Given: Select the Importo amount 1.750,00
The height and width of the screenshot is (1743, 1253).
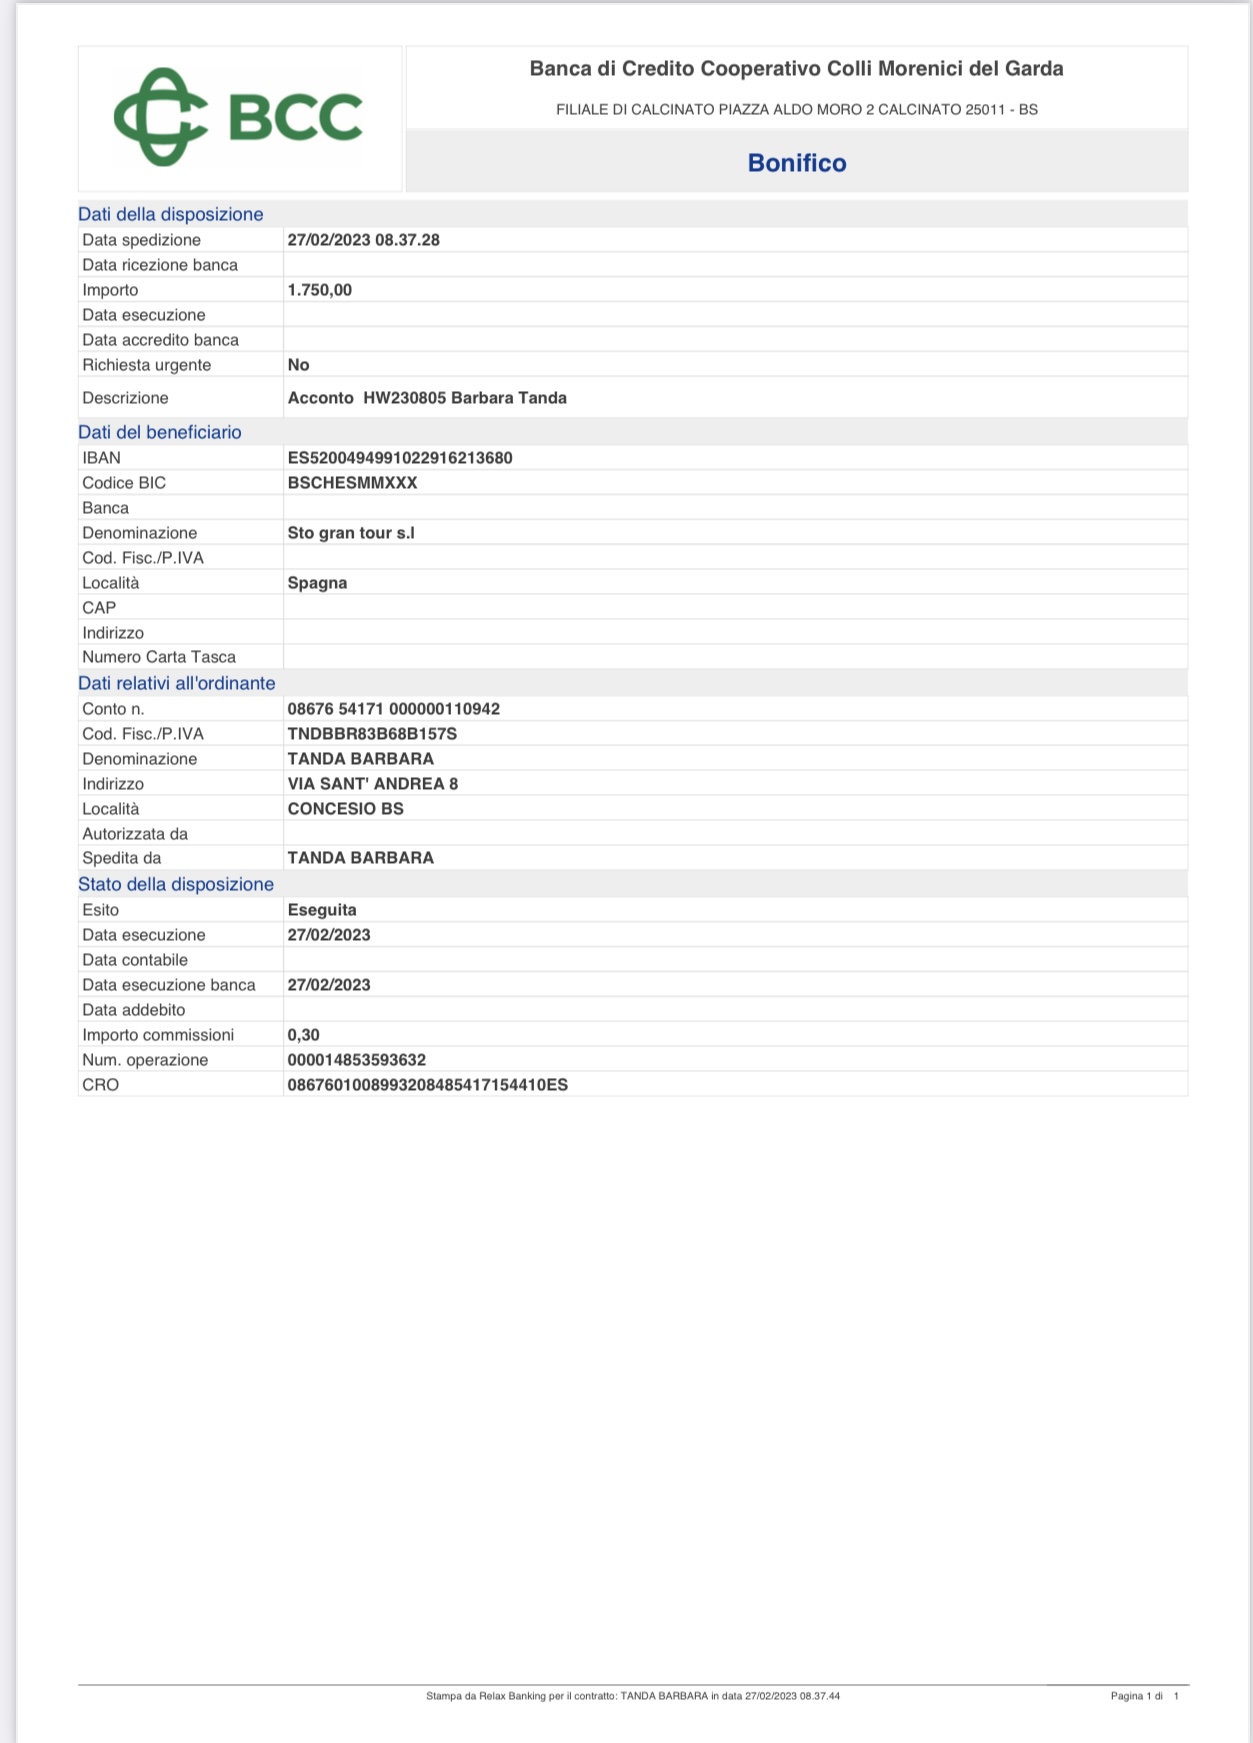Looking at the screenshot, I should tap(320, 290).
